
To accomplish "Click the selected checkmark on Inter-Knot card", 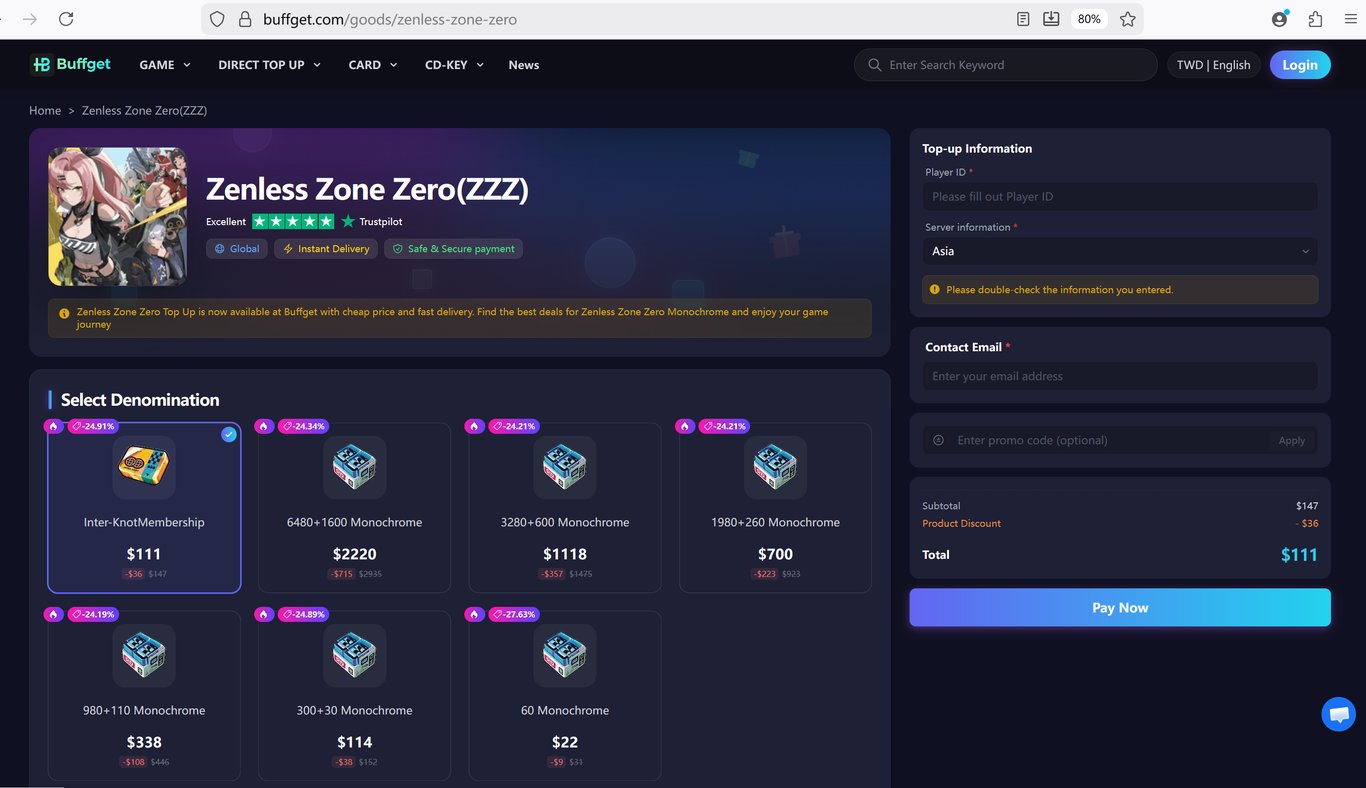I will click(229, 434).
